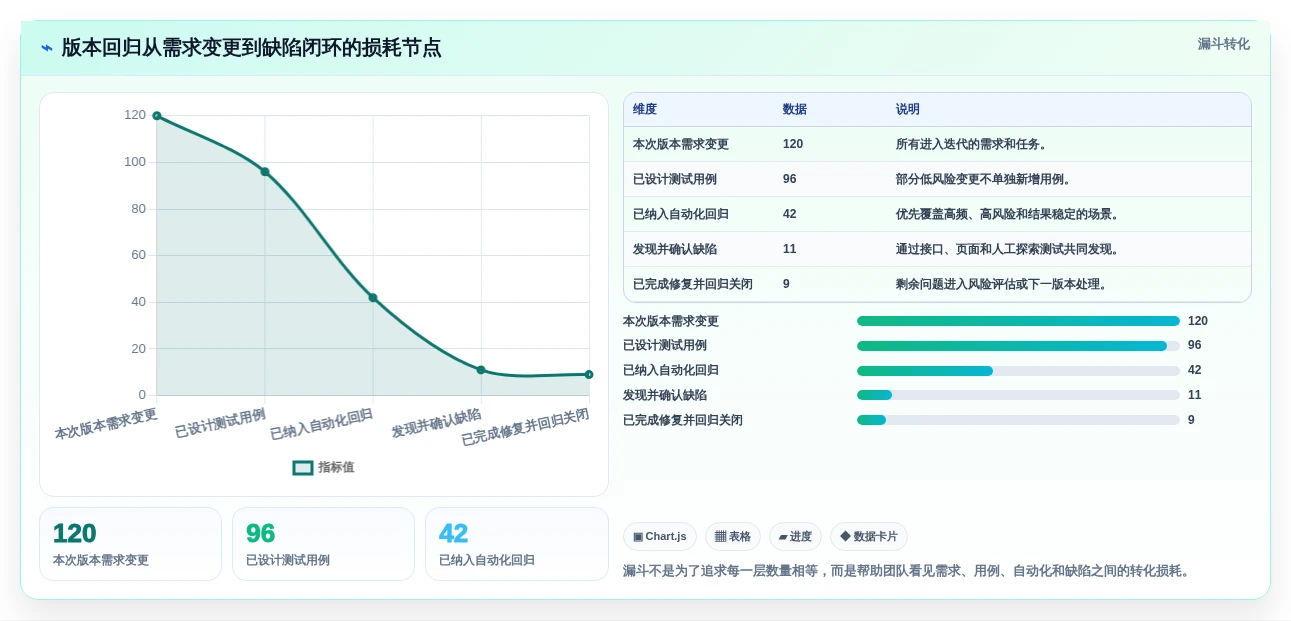Click the x-axis label 已完成修复并回归关闭
Image resolution: width=1291 pixels, height=621 pixels.
tap(525, 427)
